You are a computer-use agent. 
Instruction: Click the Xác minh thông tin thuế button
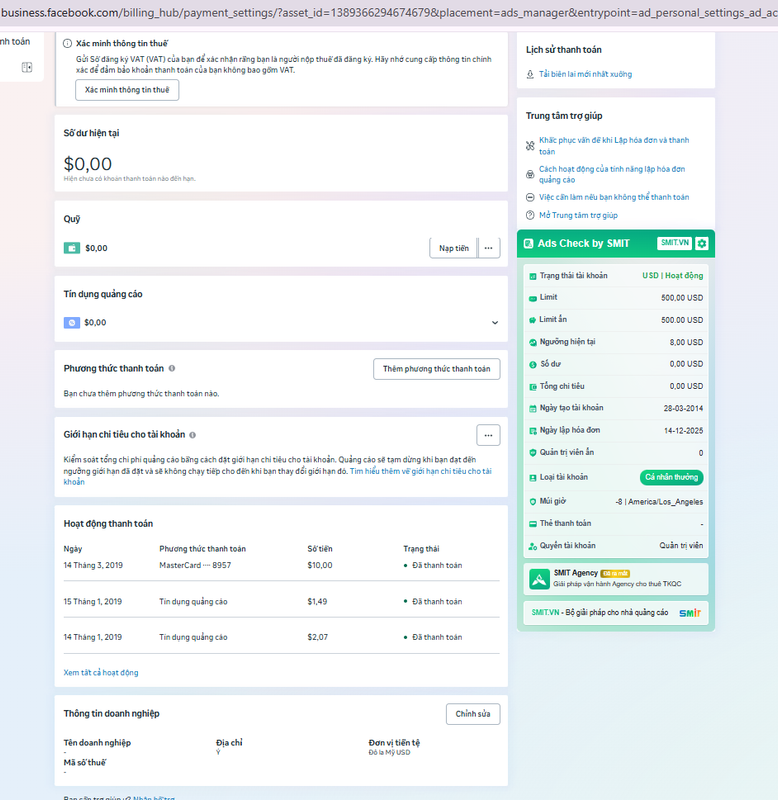(127, 90)
